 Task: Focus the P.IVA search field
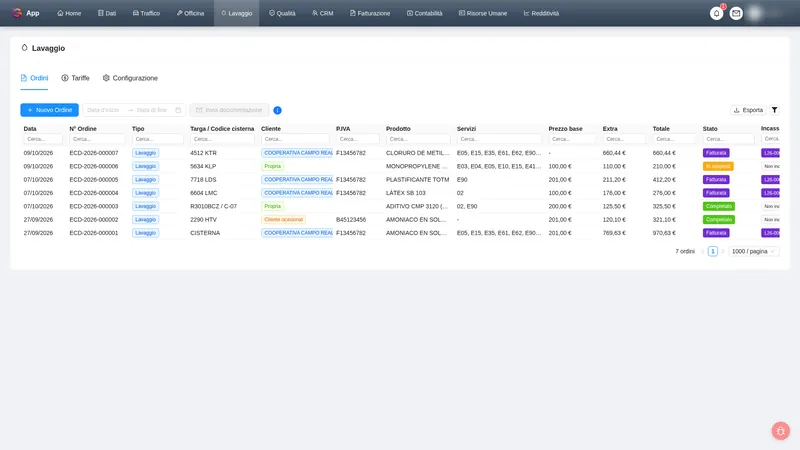pyautogui.click(x=358, y=139)
